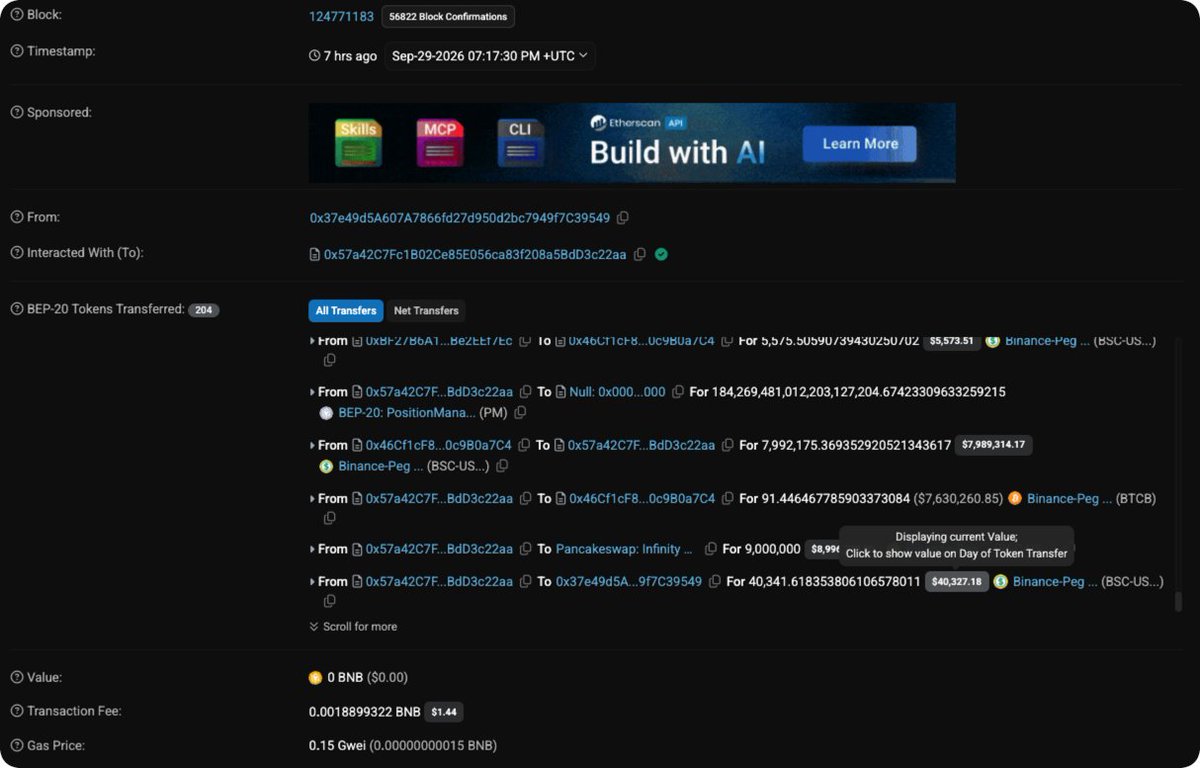This screenshot has width=1200, height=768.
Task: Open the Null: 0x000...000 address link
Action: [x=617, y=392]
